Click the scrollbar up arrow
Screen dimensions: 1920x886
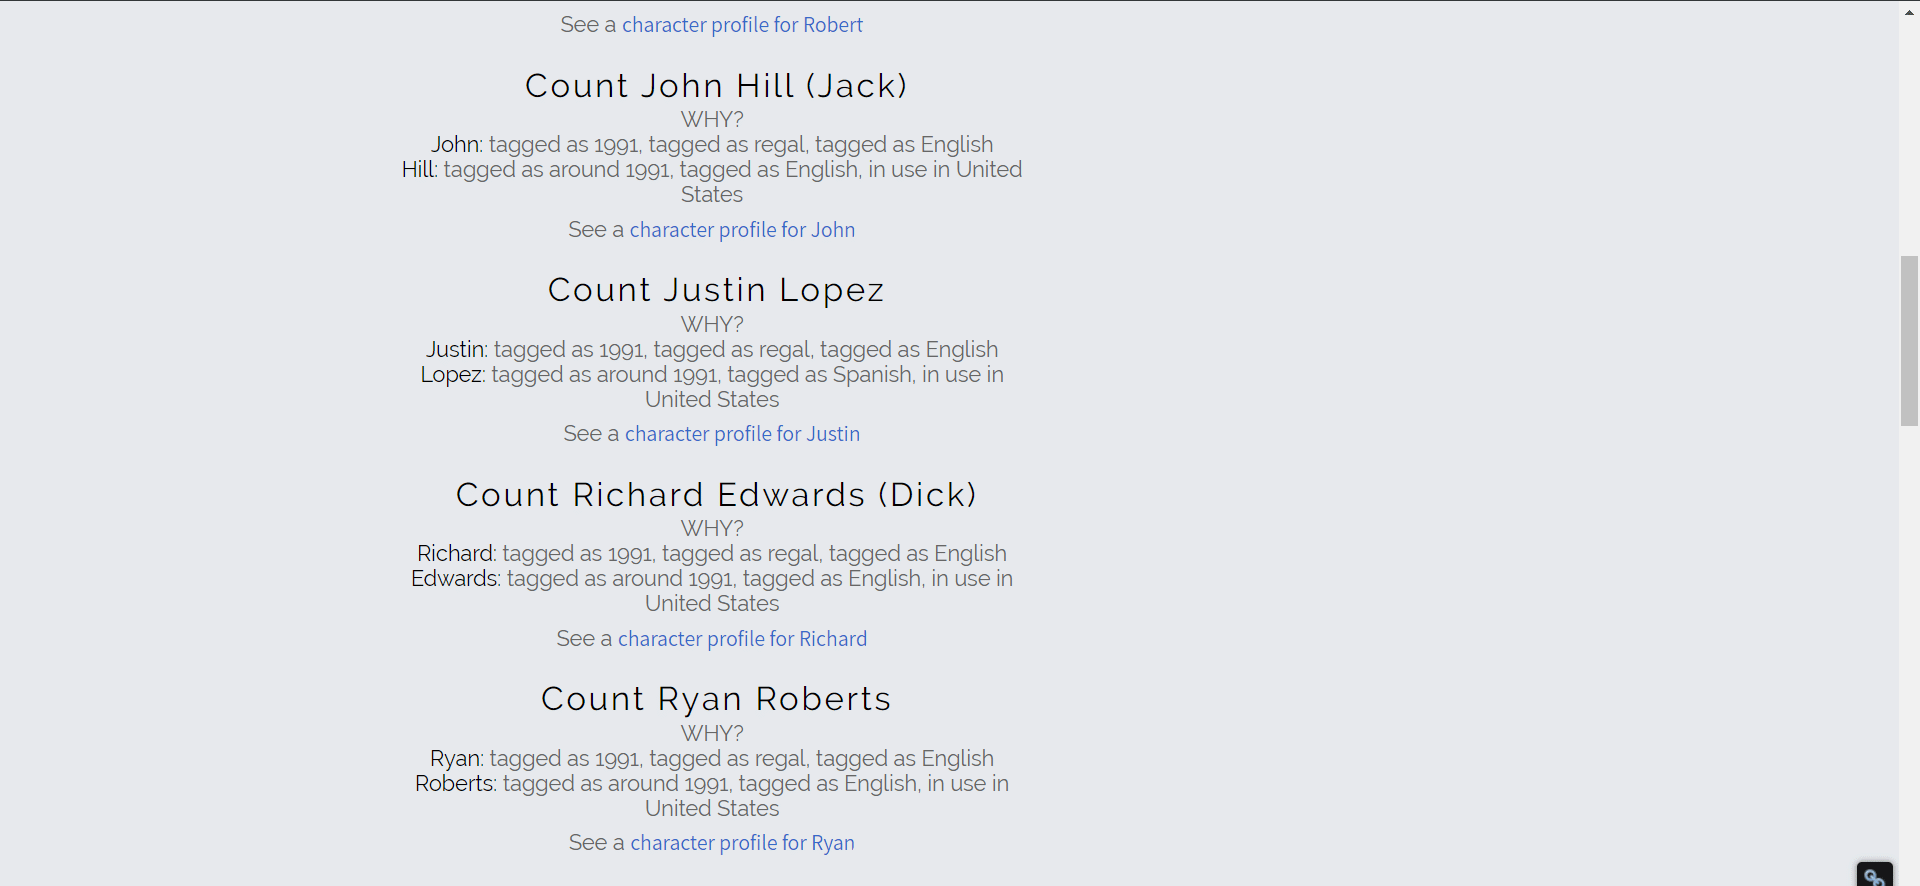[x=1909, y=9]
